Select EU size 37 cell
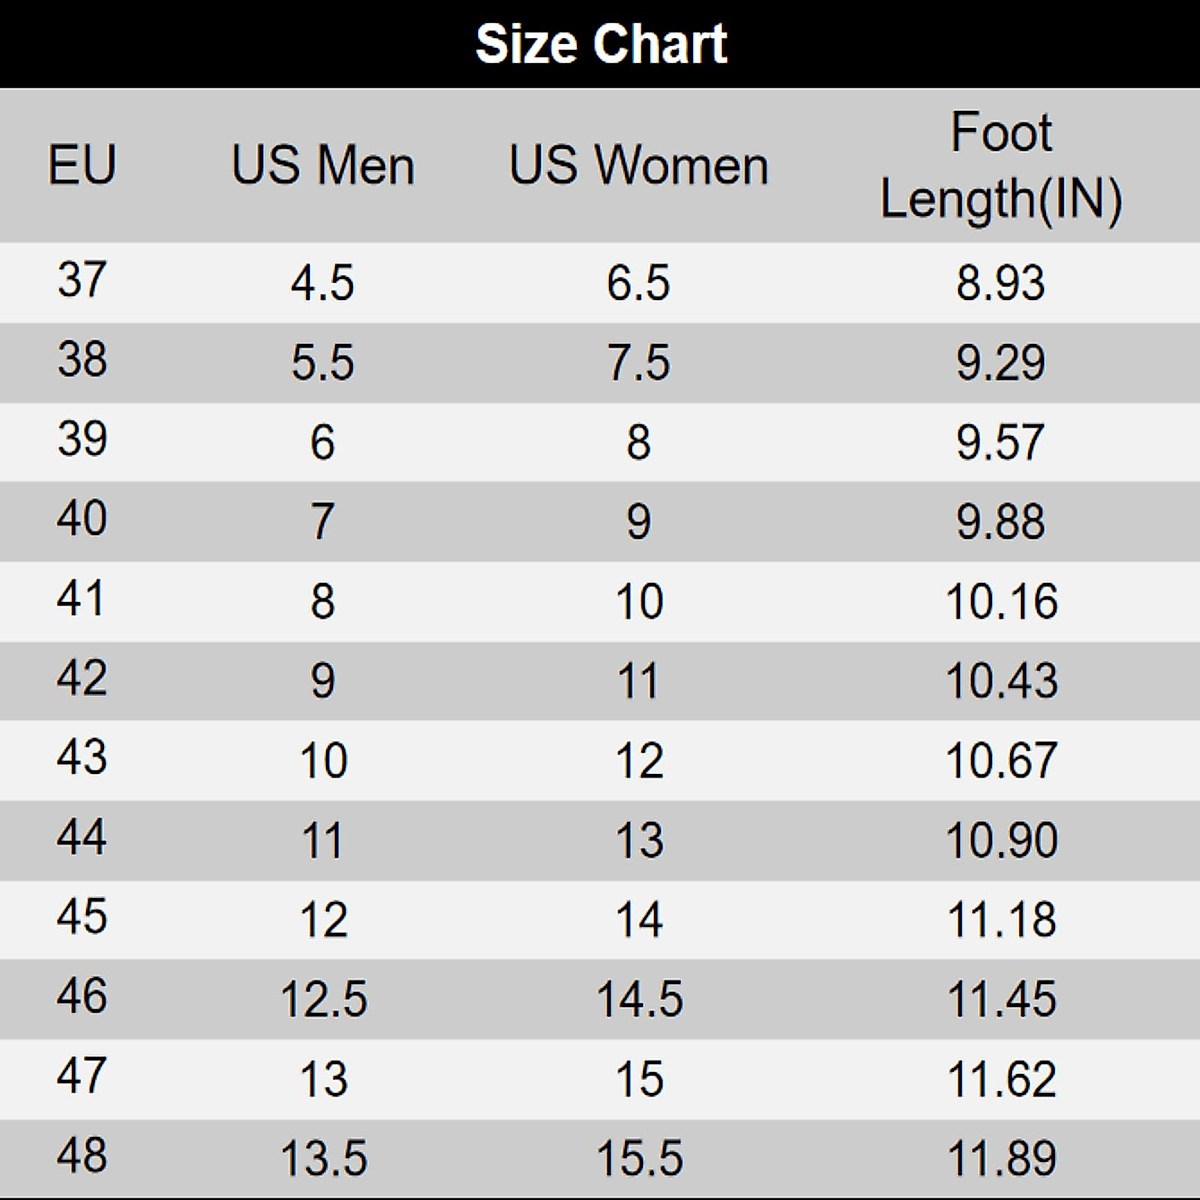This screenshot has height=1200, width=1200. (x=82, y=280)
